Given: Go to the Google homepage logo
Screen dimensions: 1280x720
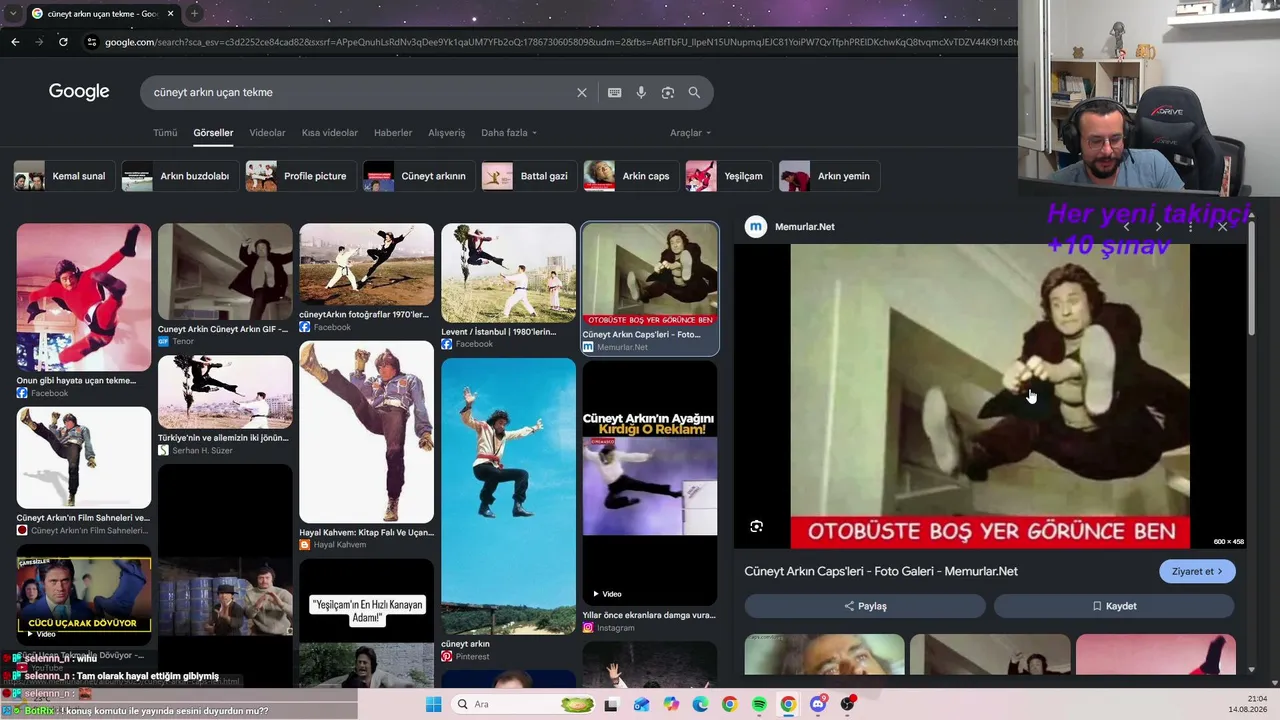Looking at the screenshot, I should click(79, 92).
